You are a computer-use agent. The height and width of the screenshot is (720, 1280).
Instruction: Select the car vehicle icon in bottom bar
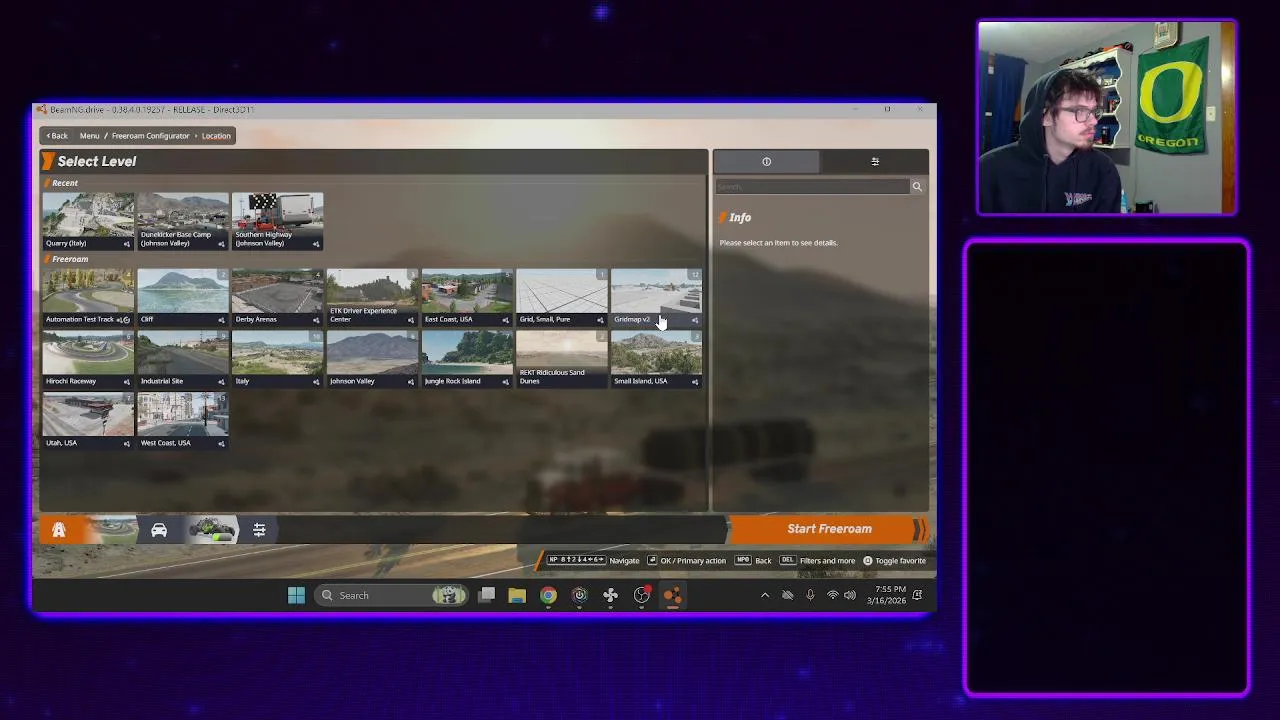(x=159, y=530)
